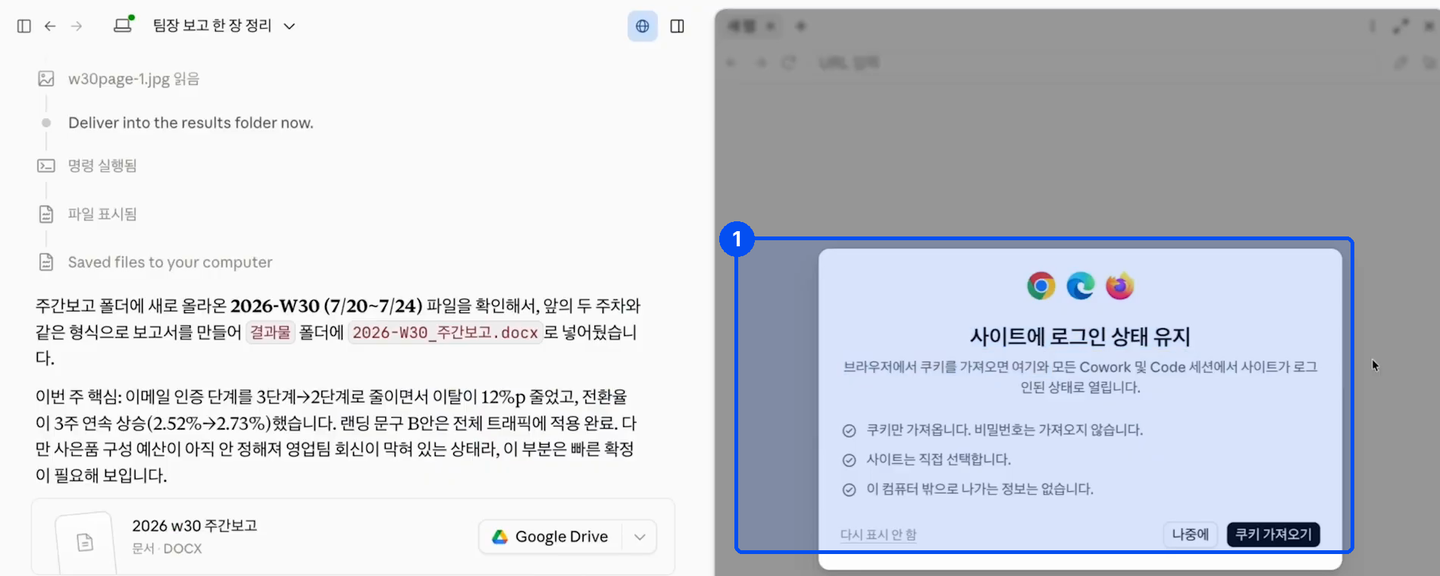Click the Edge browser icon in dialog

[x=1080, y=286]
